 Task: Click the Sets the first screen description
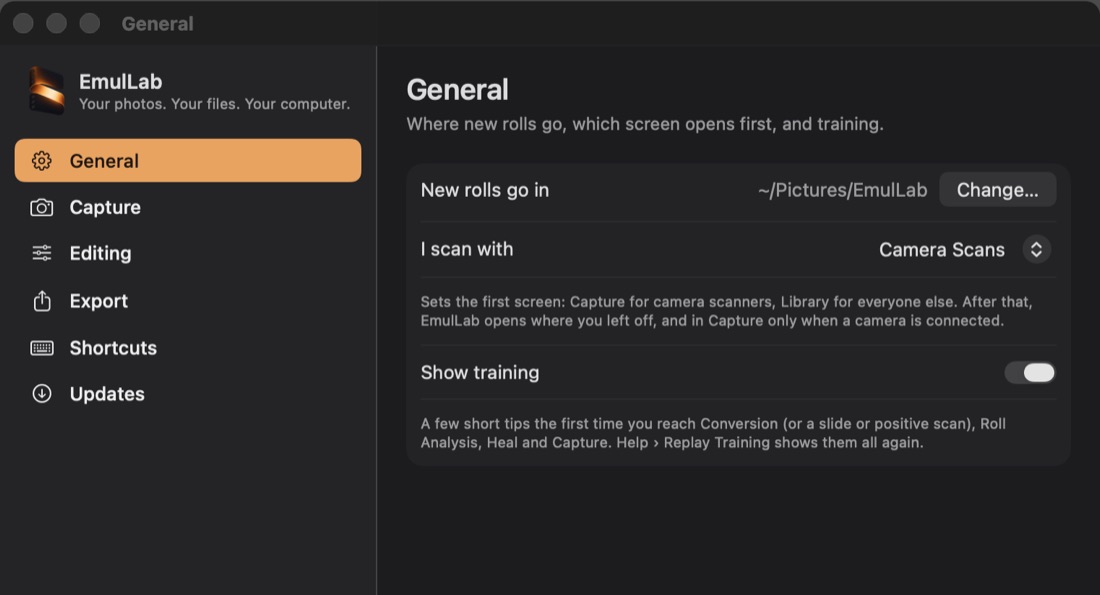(726, 311)
